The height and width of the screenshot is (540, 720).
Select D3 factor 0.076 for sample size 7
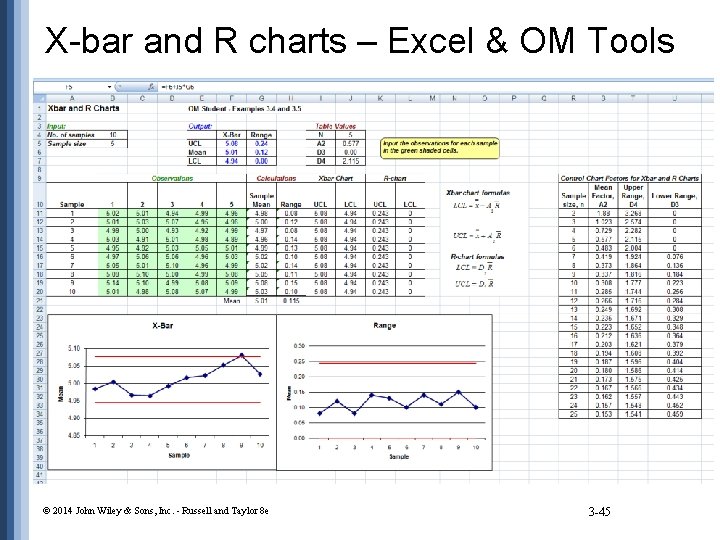click(x=675, y=257)
